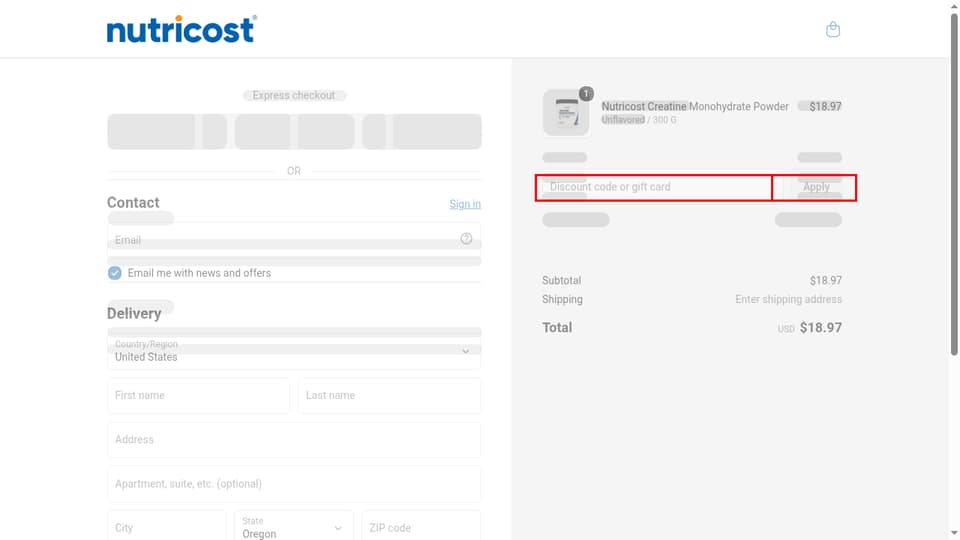Uncheck Email me with news and offers
This screenshot has height=540, width=960.
[114, 273]
